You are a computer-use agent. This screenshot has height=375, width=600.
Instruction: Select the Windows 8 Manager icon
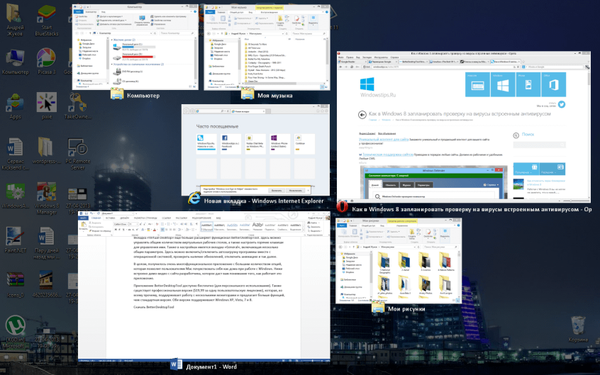point(47,198)
